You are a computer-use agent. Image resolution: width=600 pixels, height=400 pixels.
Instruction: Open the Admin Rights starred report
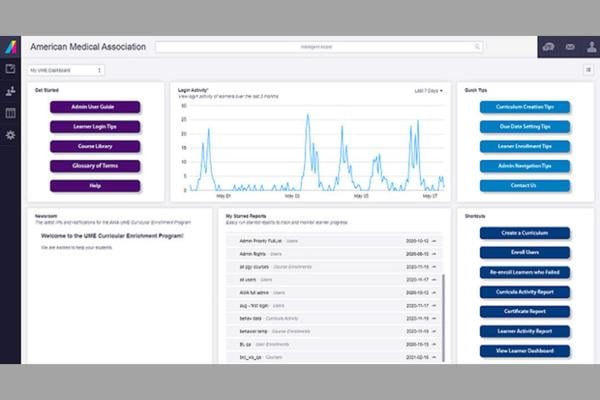(x=333, y=254)
